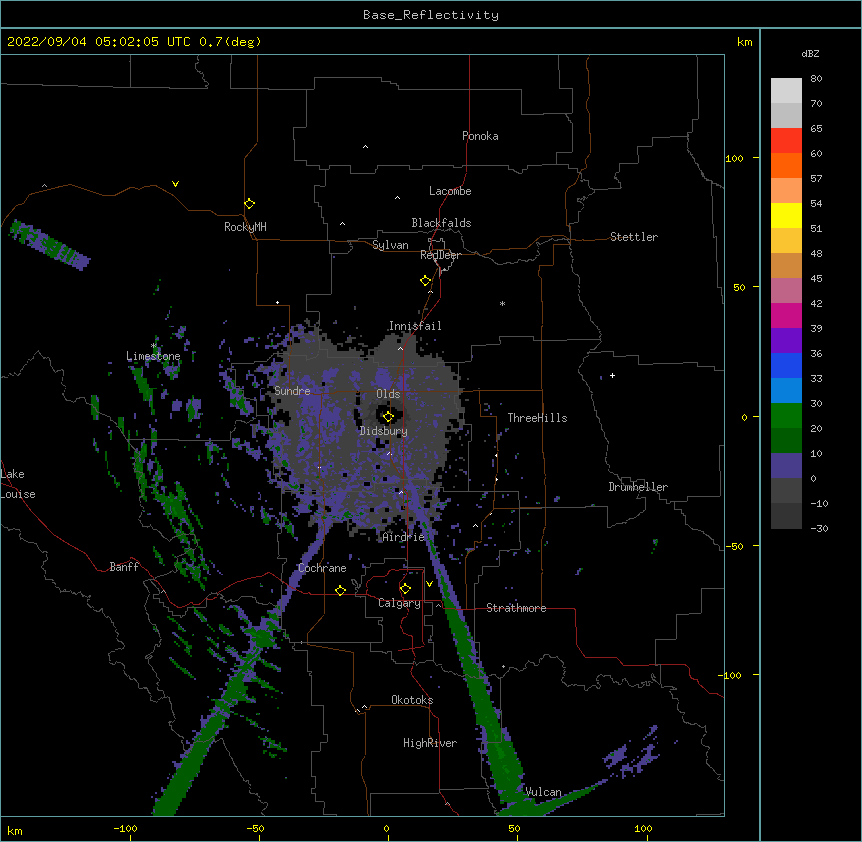Click the Cochrane label

click(x=322, y=568)
